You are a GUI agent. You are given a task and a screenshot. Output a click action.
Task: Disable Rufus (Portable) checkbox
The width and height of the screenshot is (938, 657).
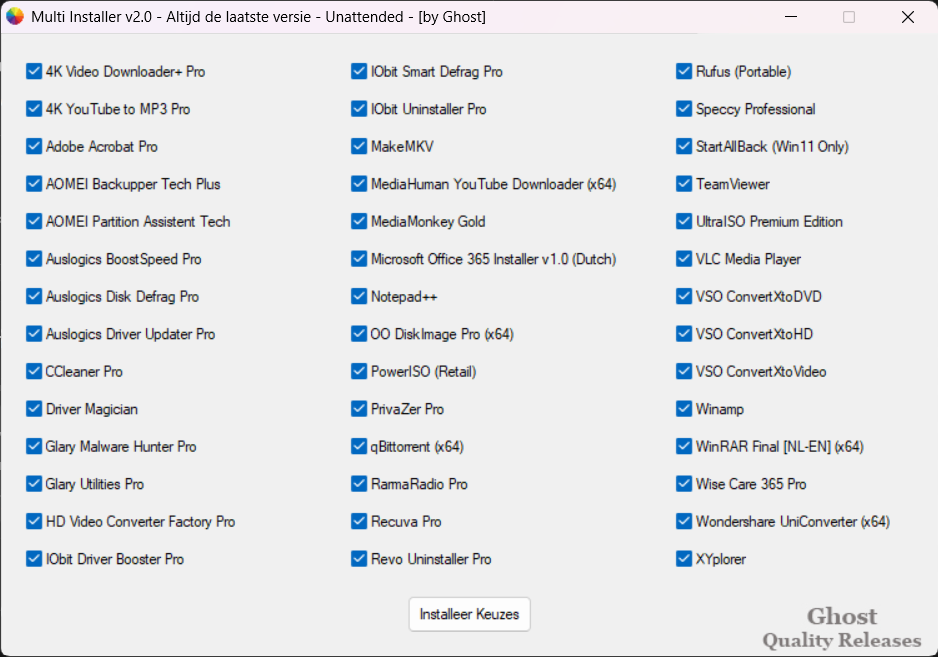684,71
